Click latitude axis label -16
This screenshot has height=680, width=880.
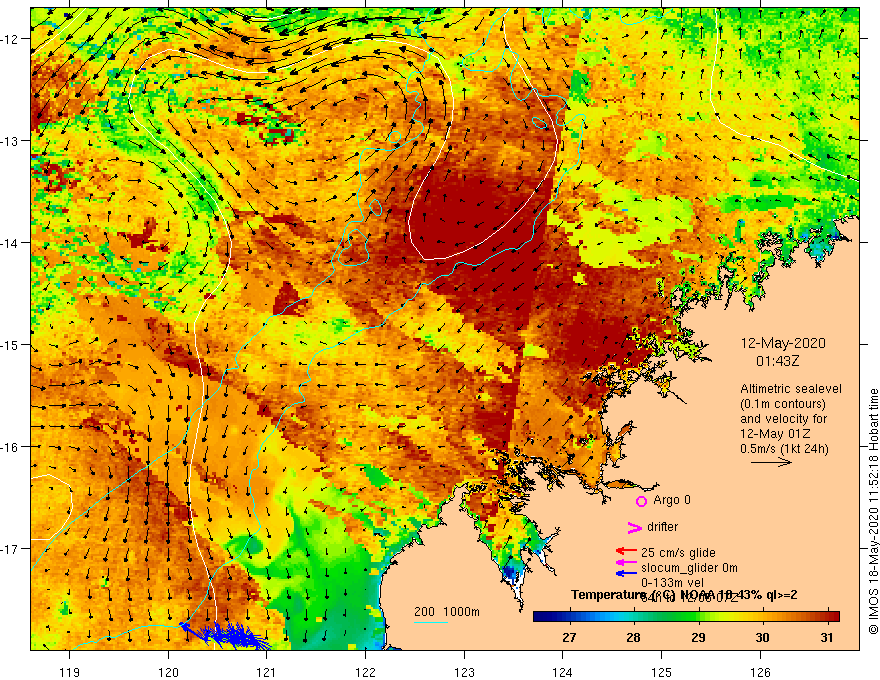[9, 447]
